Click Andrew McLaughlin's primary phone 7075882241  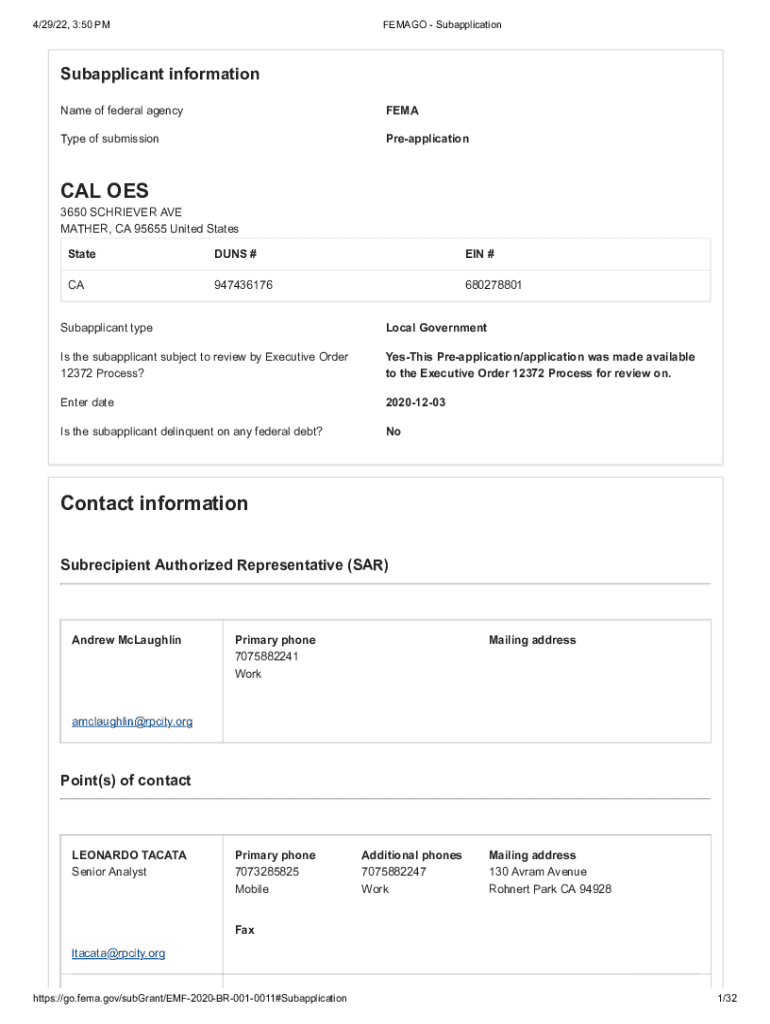coord(267,657)
